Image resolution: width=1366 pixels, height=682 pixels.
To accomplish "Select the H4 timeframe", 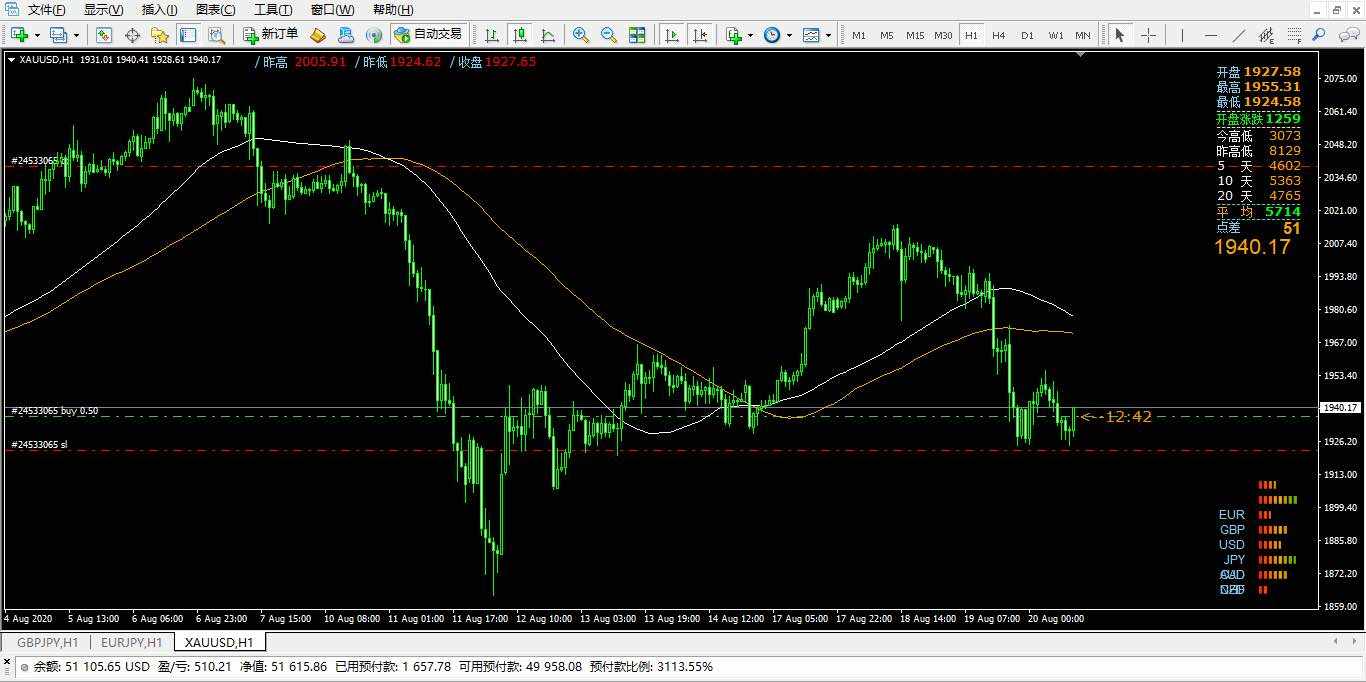I will [x=998, y=35].
